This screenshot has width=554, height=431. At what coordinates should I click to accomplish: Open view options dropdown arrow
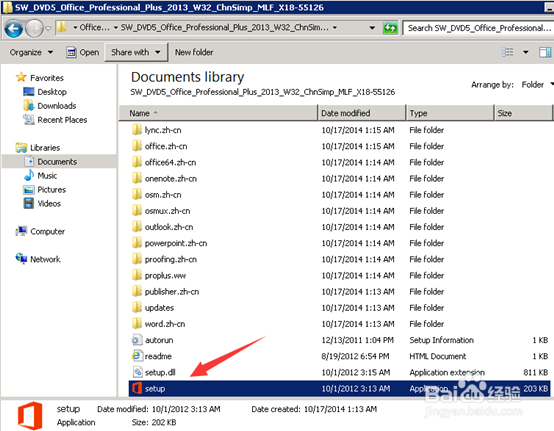tap(526, 52)
